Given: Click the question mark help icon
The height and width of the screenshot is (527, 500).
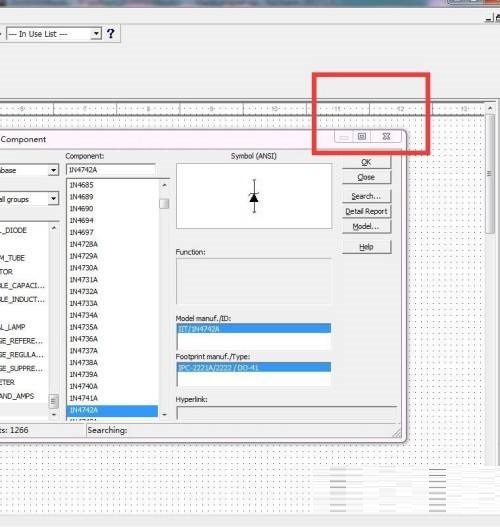Looking at the screenshot, I should click(x=111, y=34).
